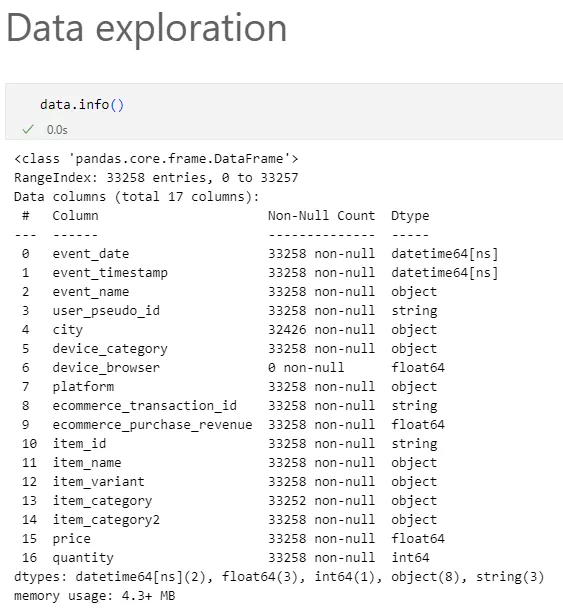Screen dimensions: 563x615
Task: Click the RangeIndex 33258 entries line
Action: [x=156, y=178]
